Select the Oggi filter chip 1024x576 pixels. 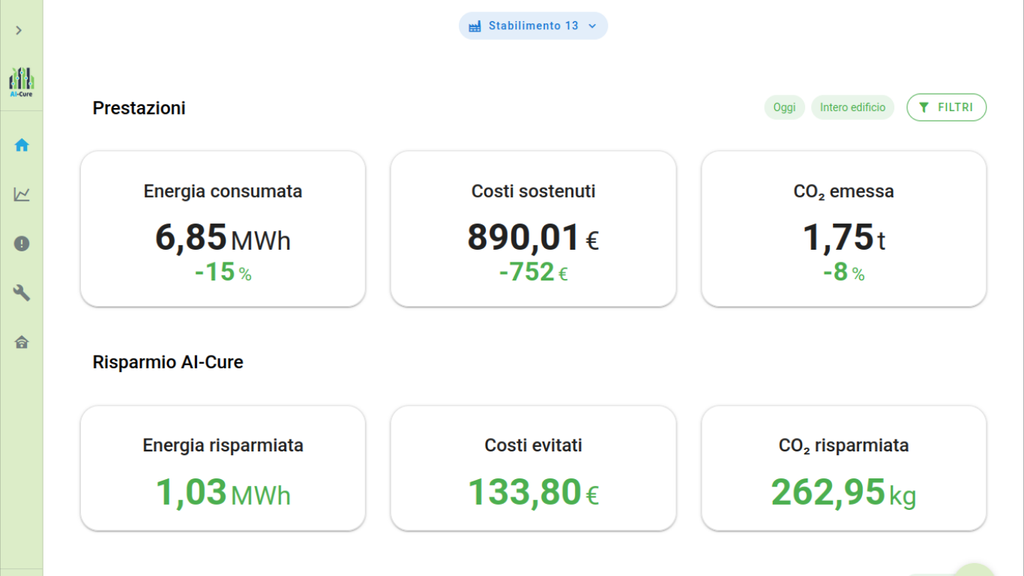[x=784, y=107]
